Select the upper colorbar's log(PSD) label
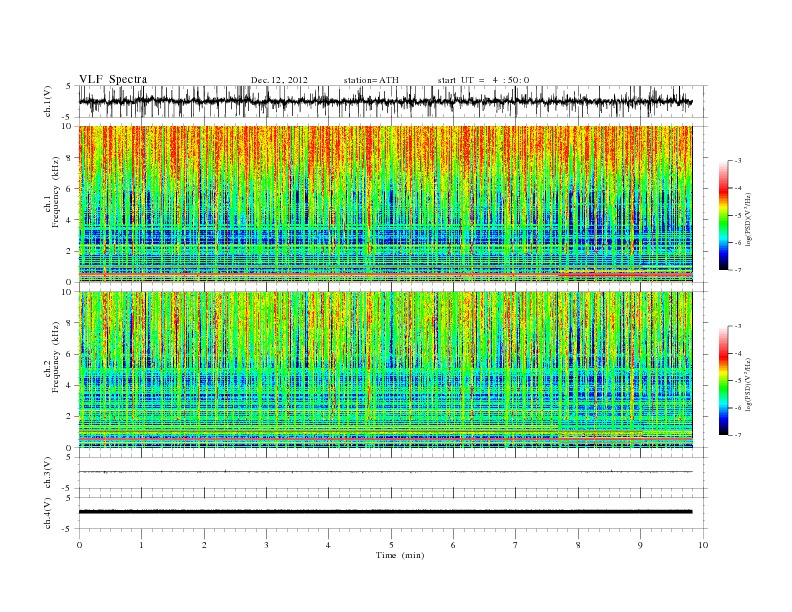792x612 pixels. (x=749, y=218)
